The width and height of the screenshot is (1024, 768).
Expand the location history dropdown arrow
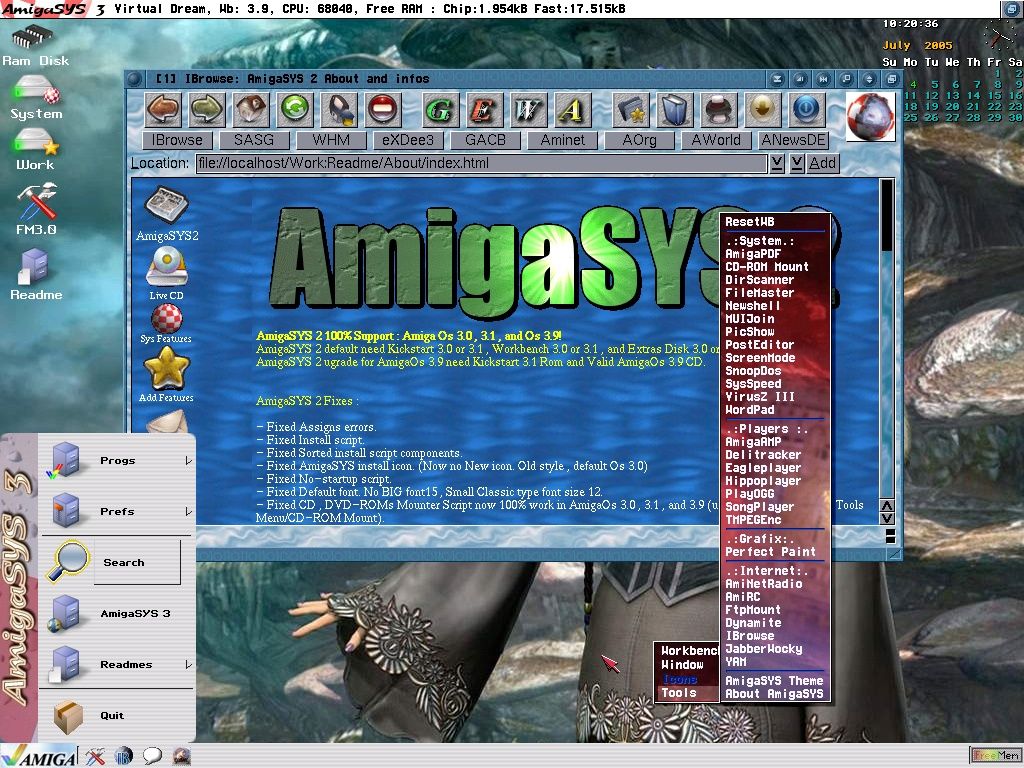pos(777,163)
